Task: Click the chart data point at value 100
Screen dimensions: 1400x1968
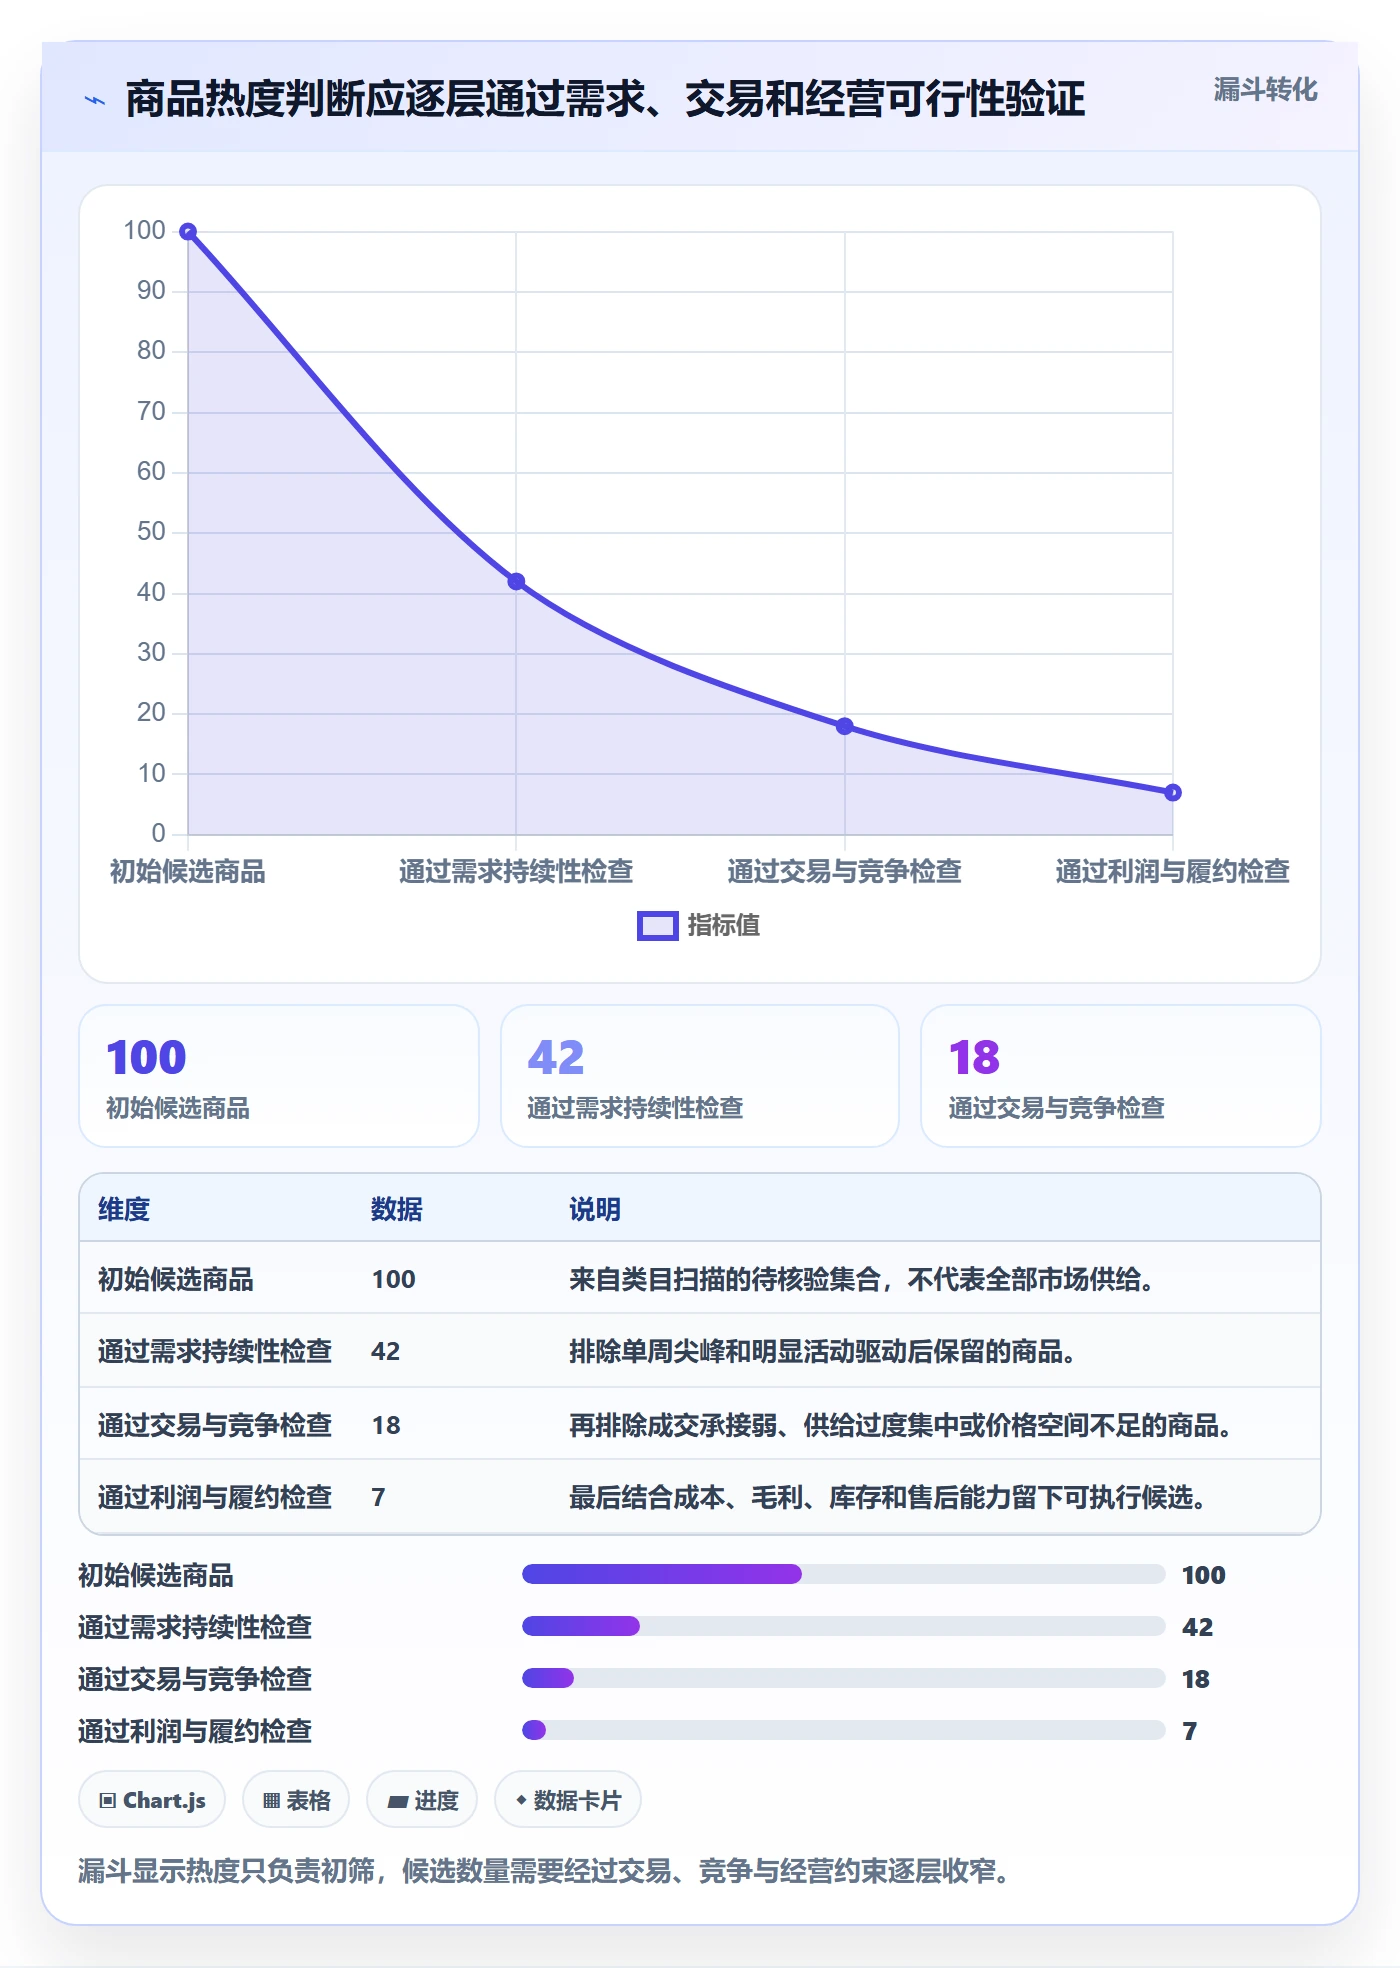Action: (x=188, y=232)
